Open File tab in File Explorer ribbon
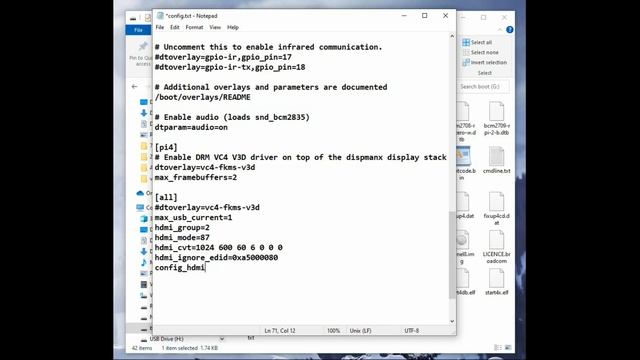 [138, 30]
